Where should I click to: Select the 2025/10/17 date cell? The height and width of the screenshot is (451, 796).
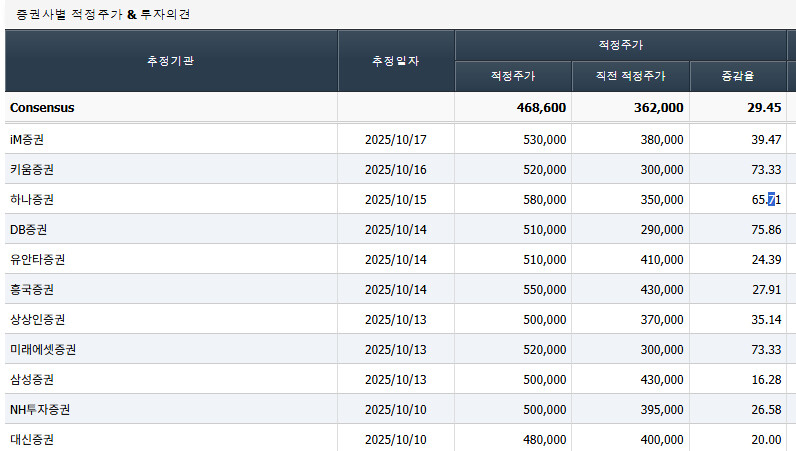click(x=396, y=139)
